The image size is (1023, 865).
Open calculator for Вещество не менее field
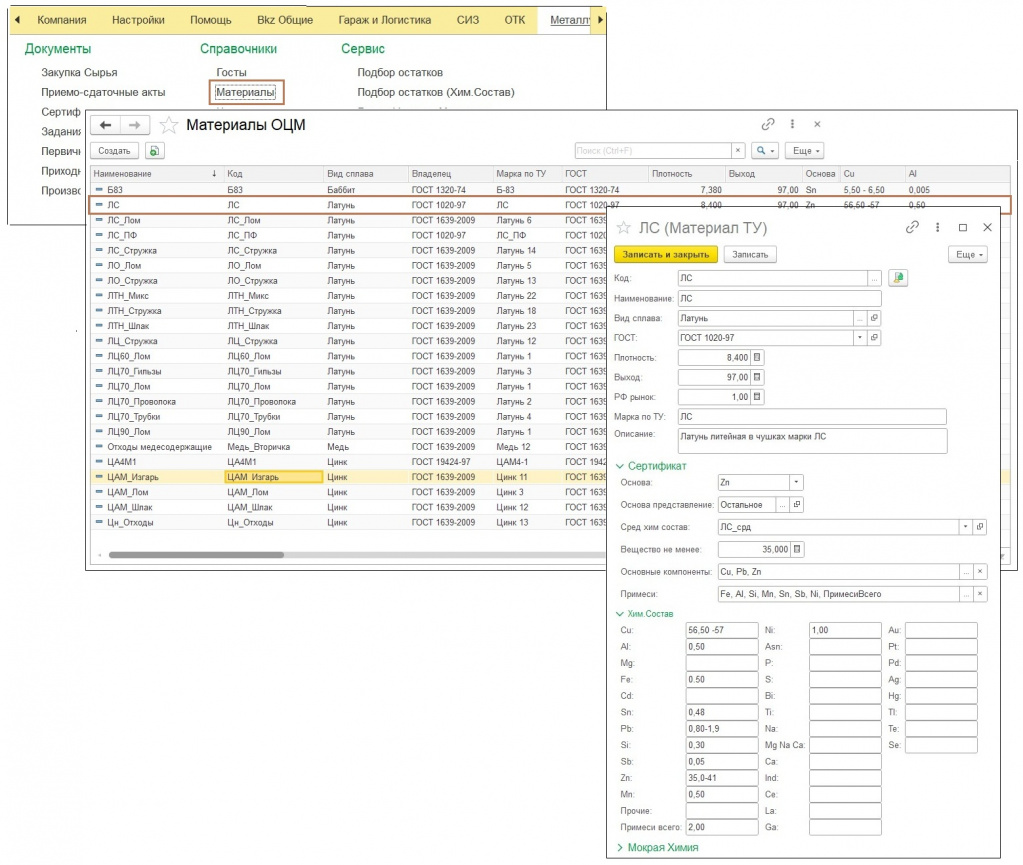[797, 549]
